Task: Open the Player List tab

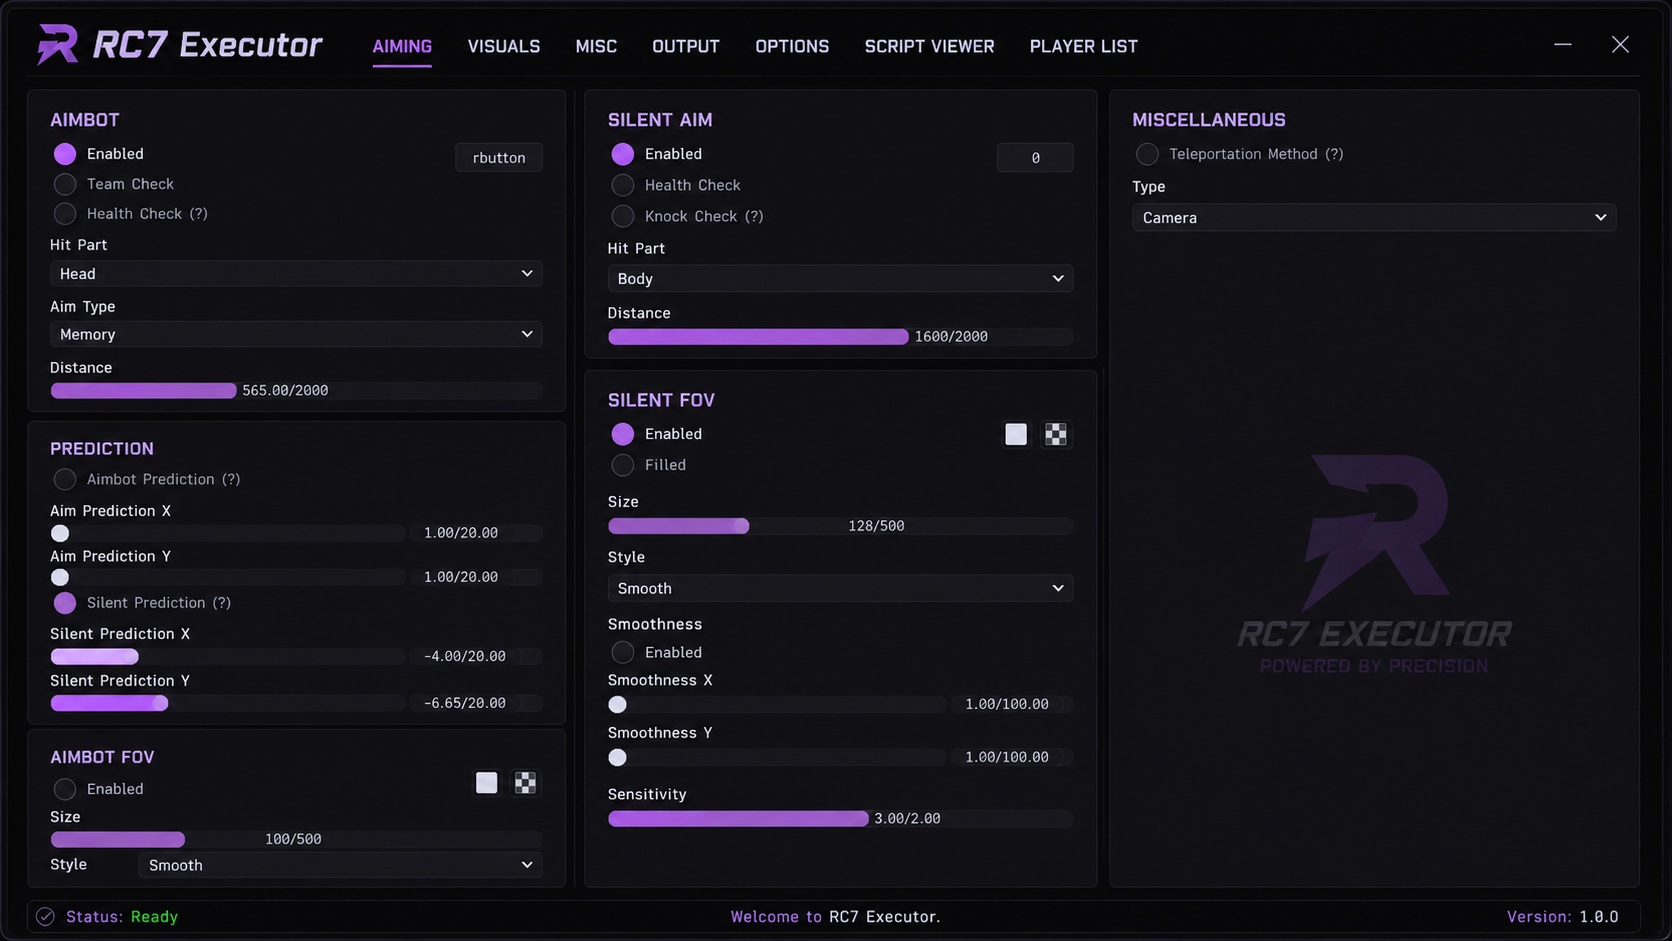Action: (1084, 46)
